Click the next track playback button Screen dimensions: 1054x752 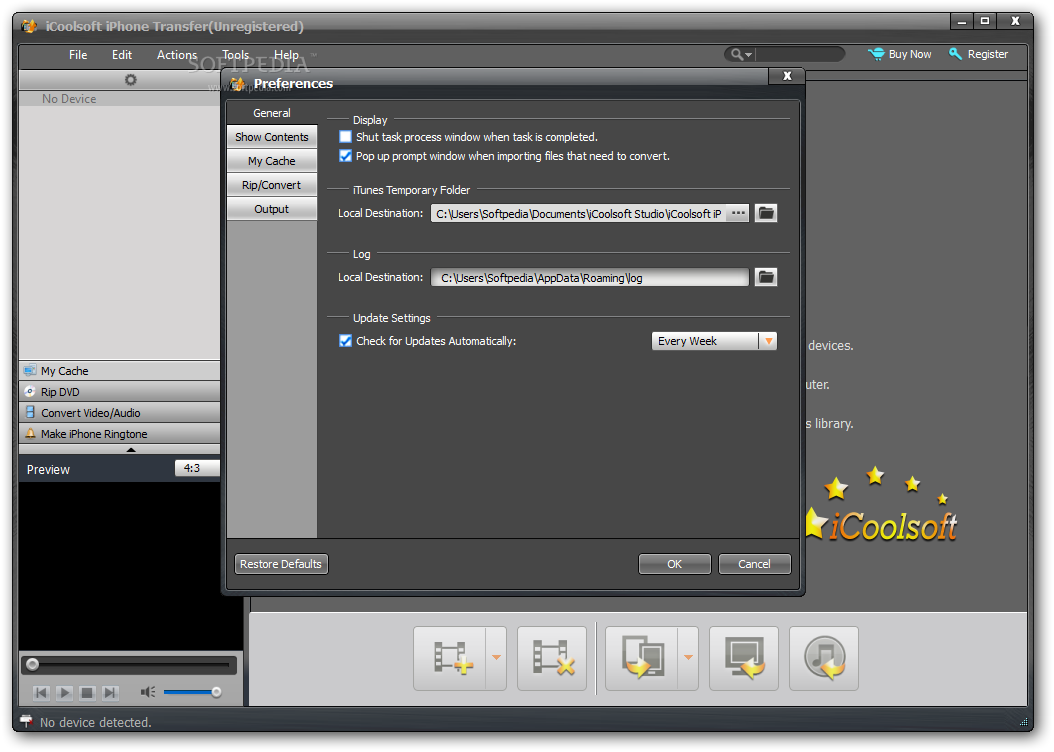[x=110, y=692]
